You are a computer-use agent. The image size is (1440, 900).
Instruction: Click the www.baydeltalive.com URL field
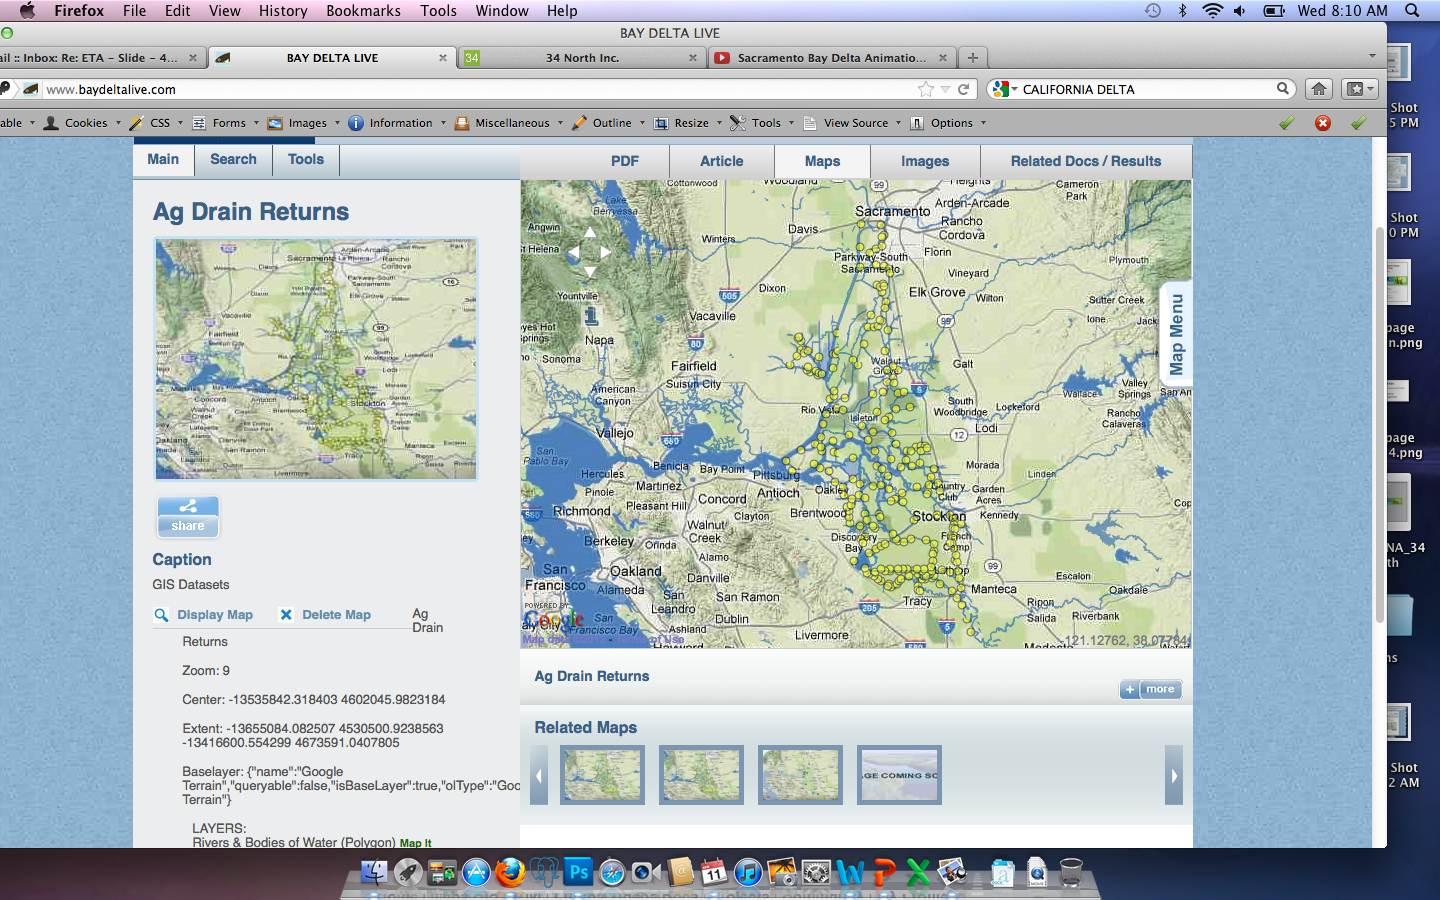pos(480,89)
